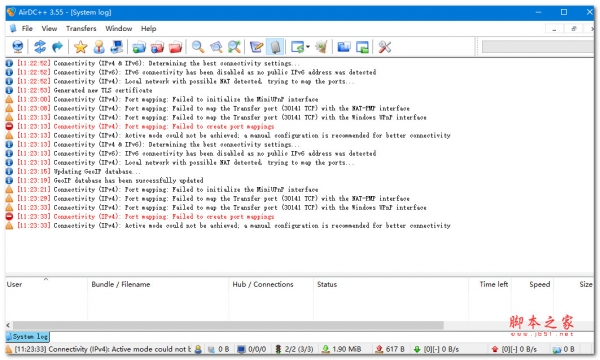Open Favorite Hubs with the star icon

[x=80, y=47]
